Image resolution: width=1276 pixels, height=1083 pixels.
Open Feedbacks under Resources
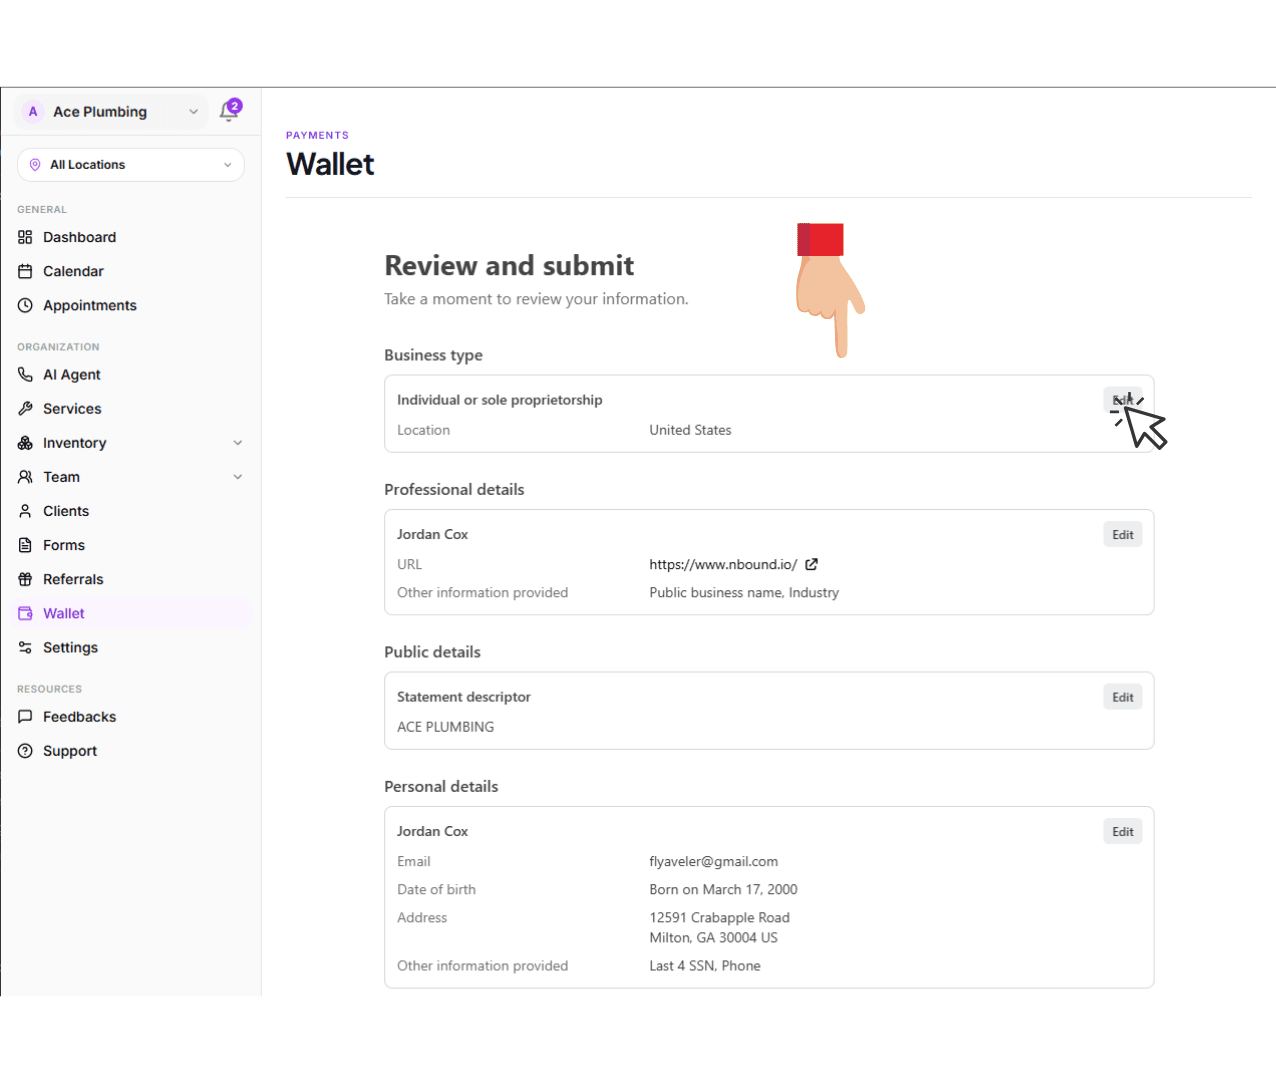coord(79,716)
